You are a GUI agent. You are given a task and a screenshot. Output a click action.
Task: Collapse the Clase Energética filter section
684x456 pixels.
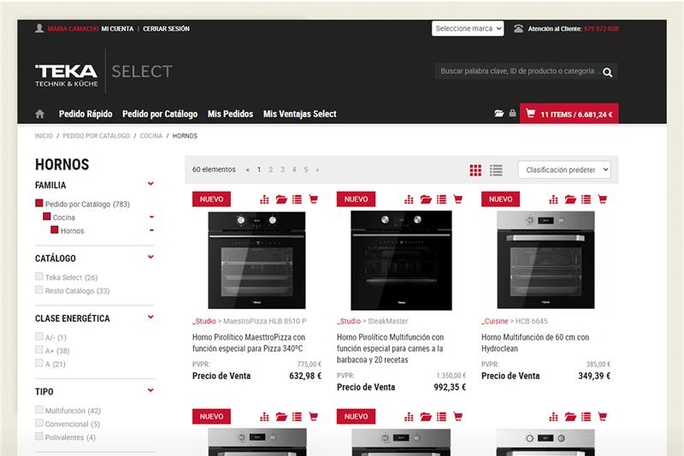tap(151, 318)
